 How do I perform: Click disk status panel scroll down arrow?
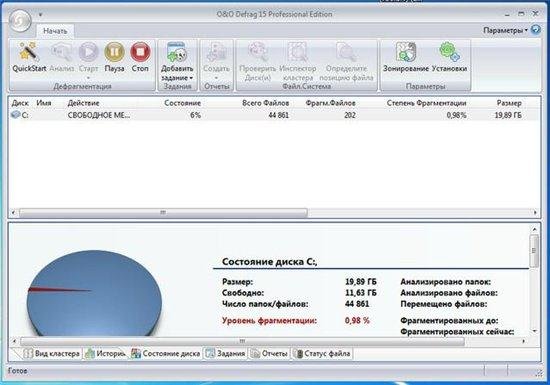[x=535, y=331]
